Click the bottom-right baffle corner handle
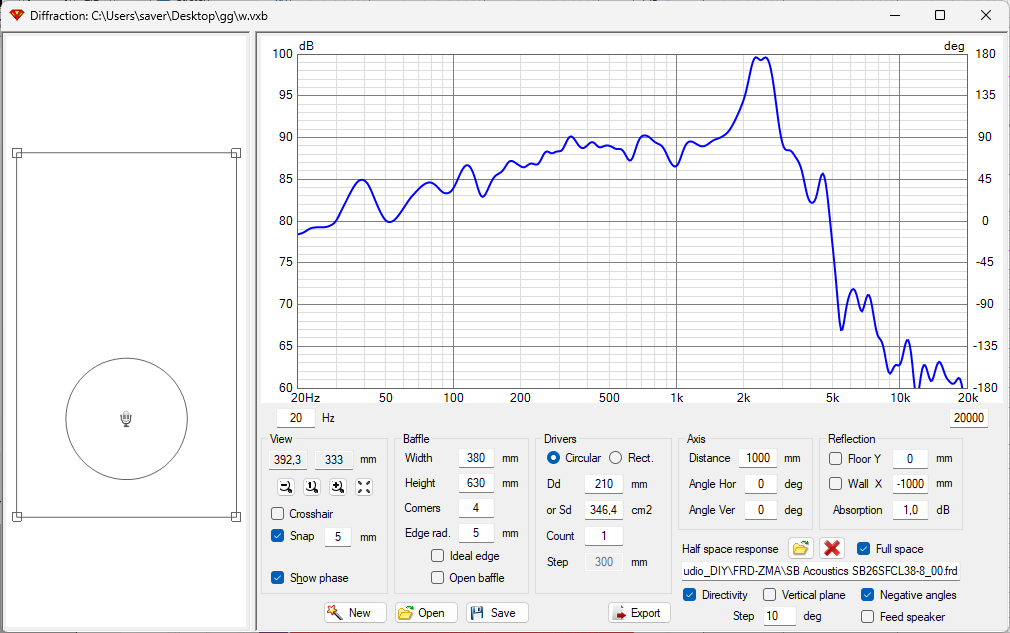 point(236,516)
